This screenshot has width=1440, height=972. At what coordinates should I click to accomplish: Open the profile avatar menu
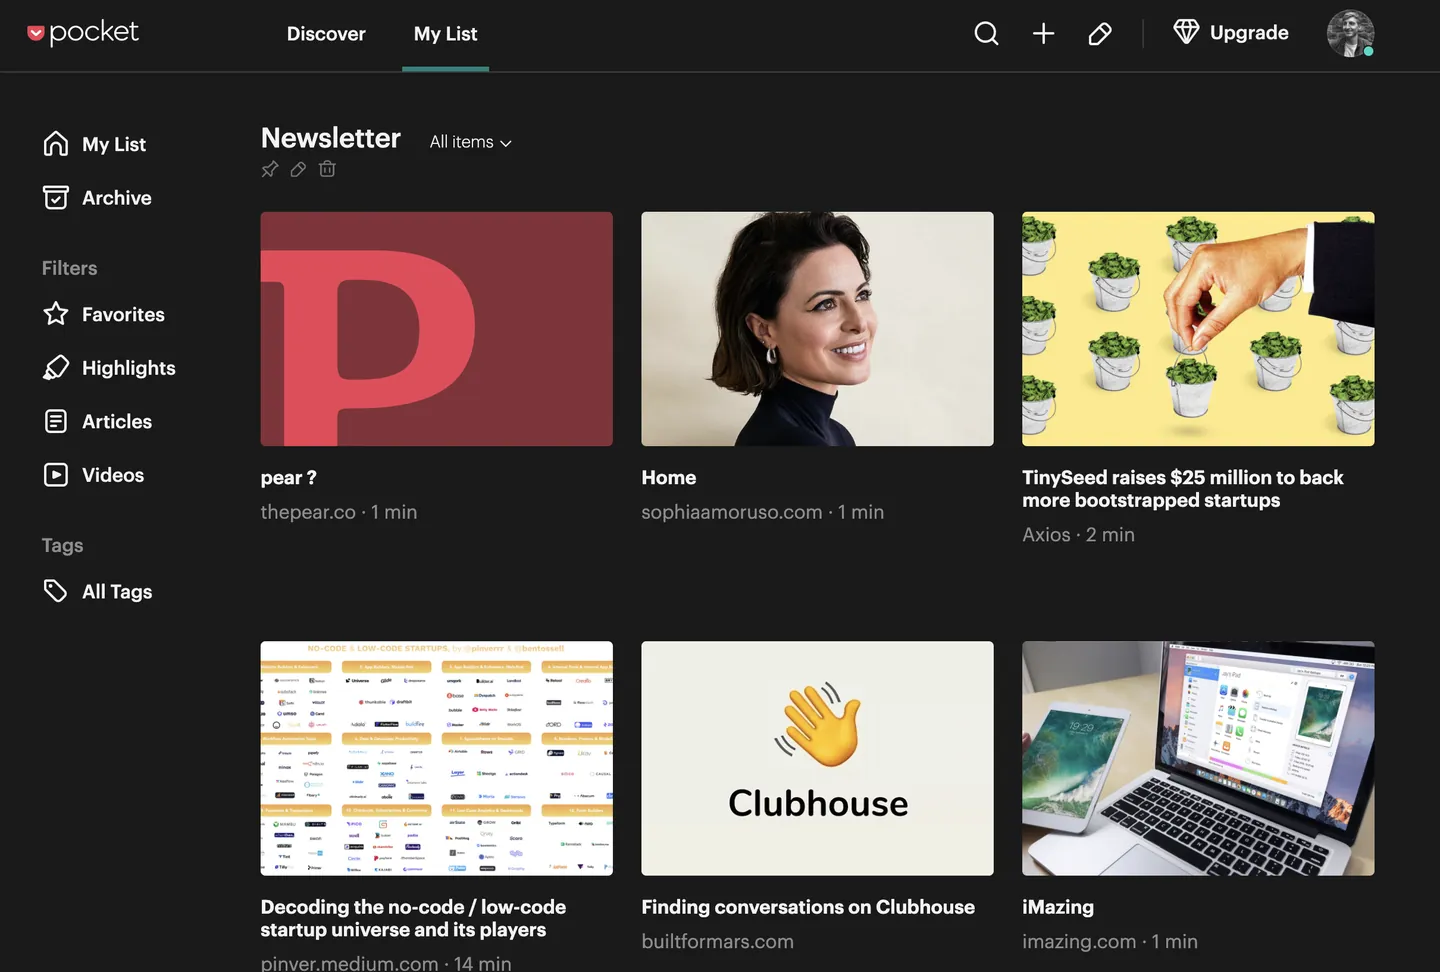point(1350,33)
